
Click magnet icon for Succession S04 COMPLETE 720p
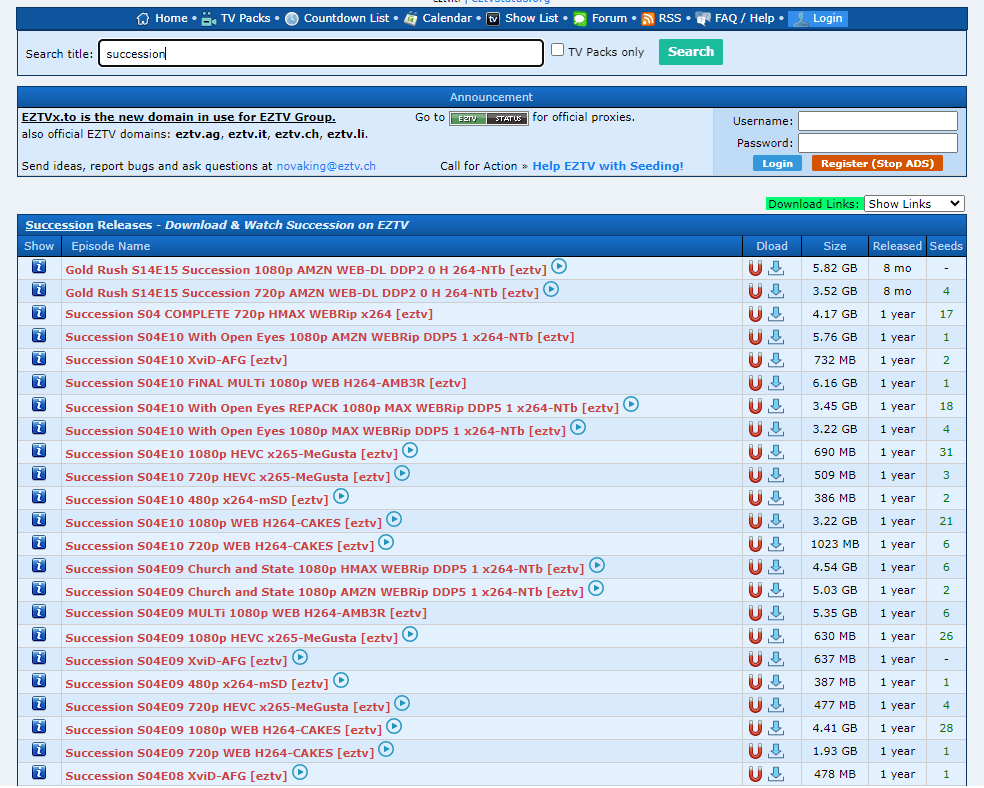(755, 314)
